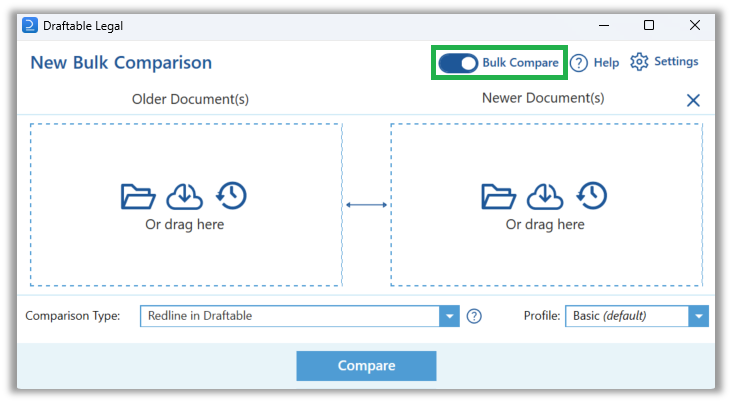Open recent history for Newer Documents

point(592,196)
